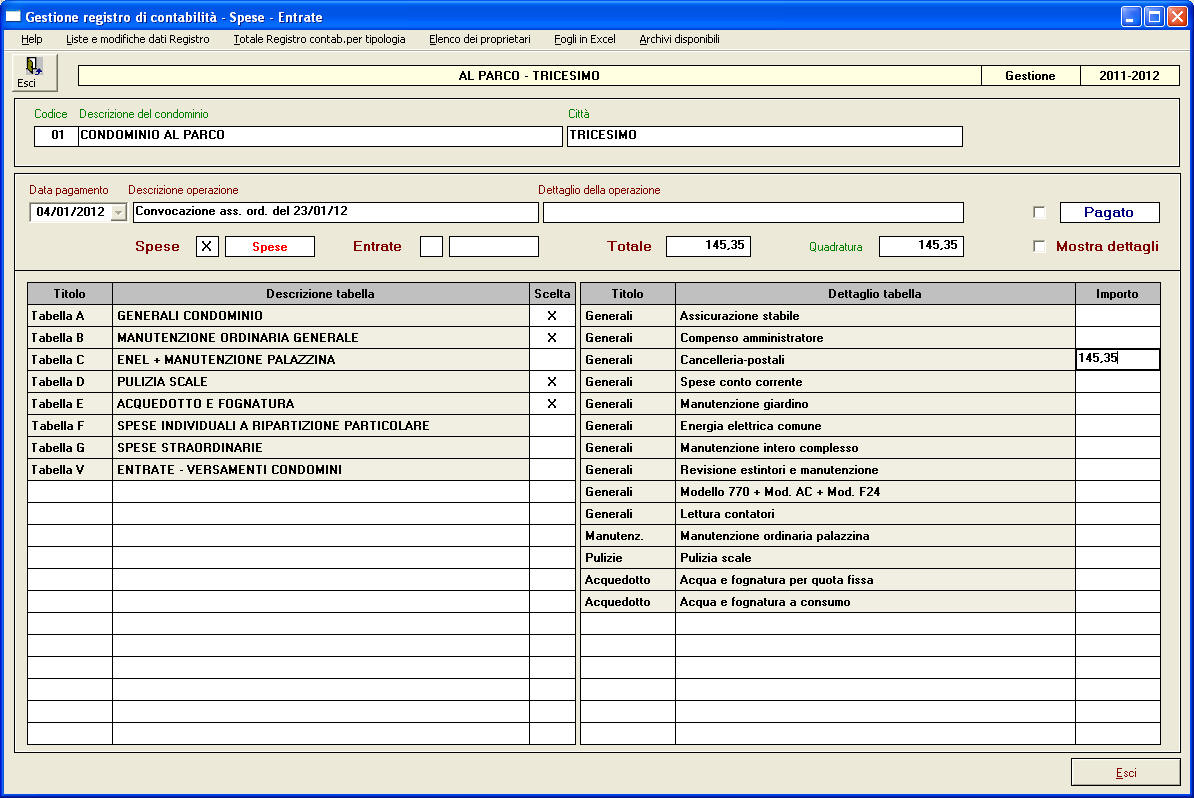Select row SPESE INDIVIDUALI A RIPARTIZIONE PARTICOLARE
This screenshot has width=1194, height=798.
click(301, 426)
